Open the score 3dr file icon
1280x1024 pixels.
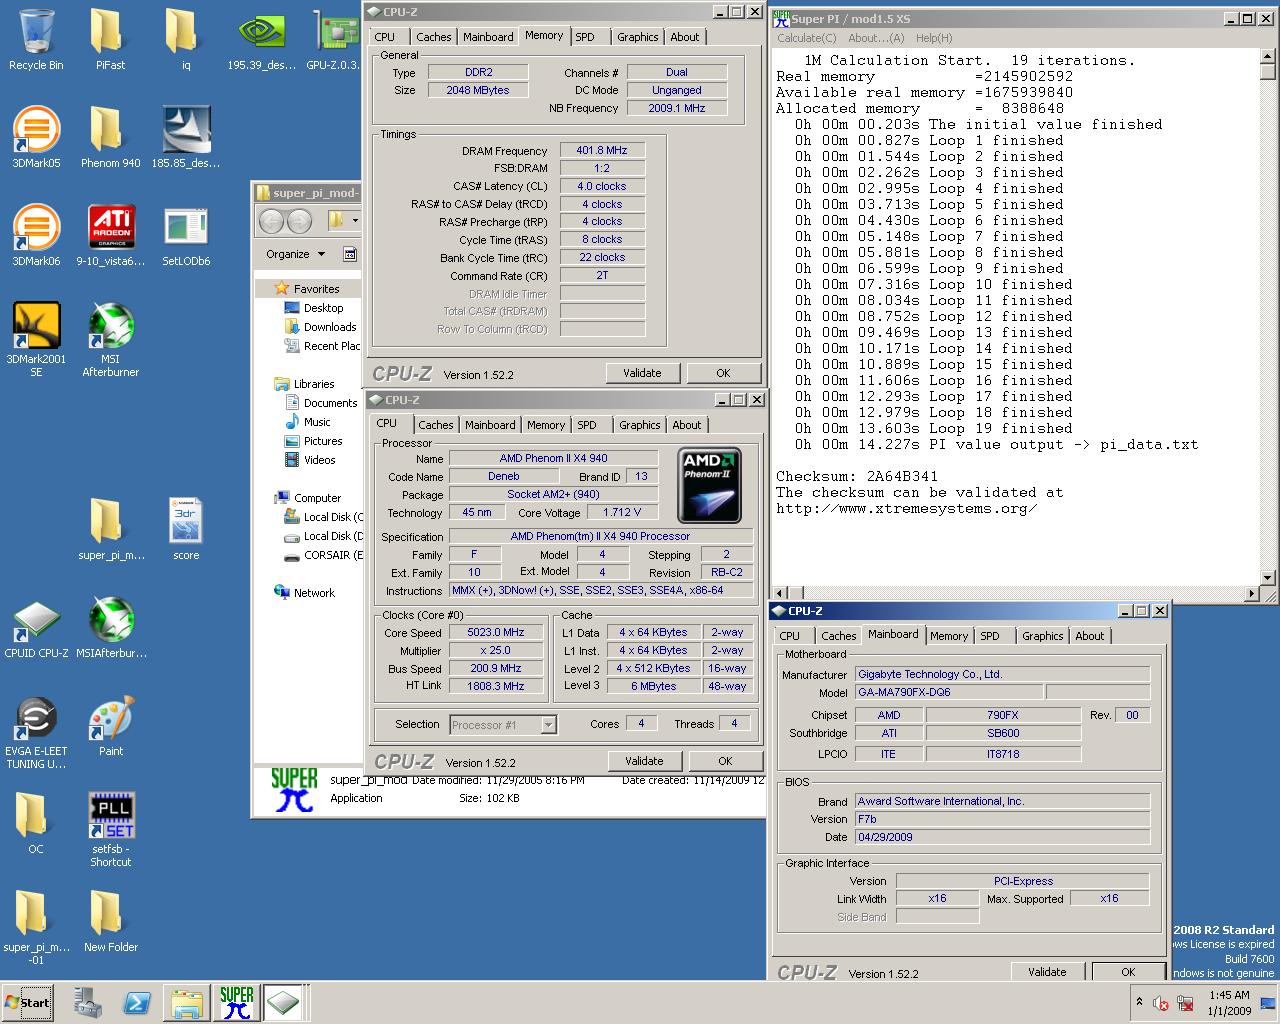coord(185,529)
